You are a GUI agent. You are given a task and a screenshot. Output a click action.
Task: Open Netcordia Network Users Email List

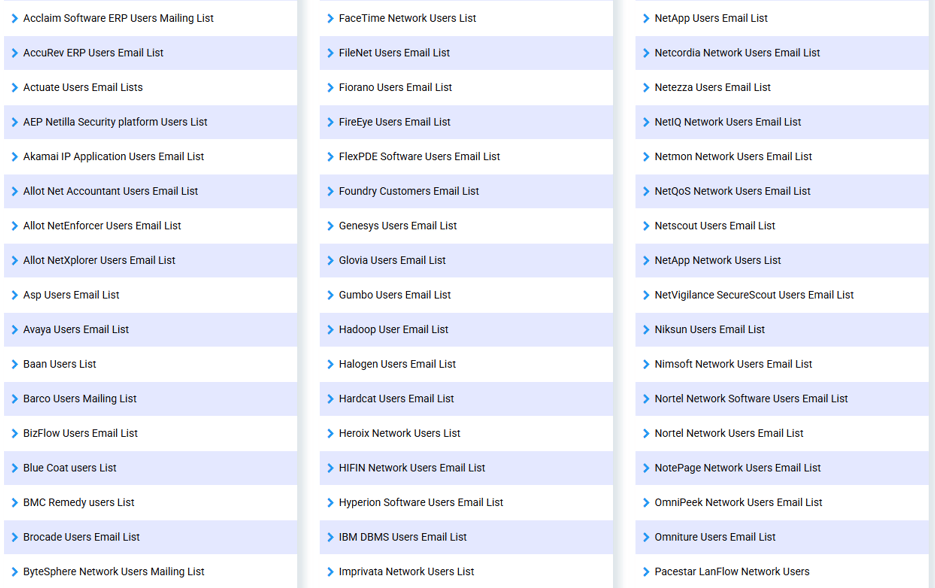pos(737,53)
